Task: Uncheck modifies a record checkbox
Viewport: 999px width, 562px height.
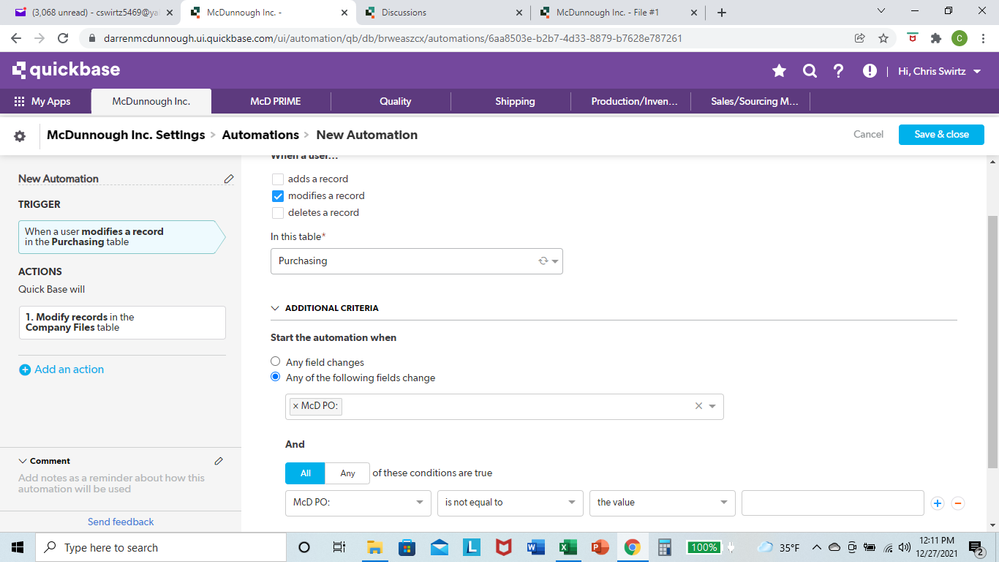Action: (277, 196)
